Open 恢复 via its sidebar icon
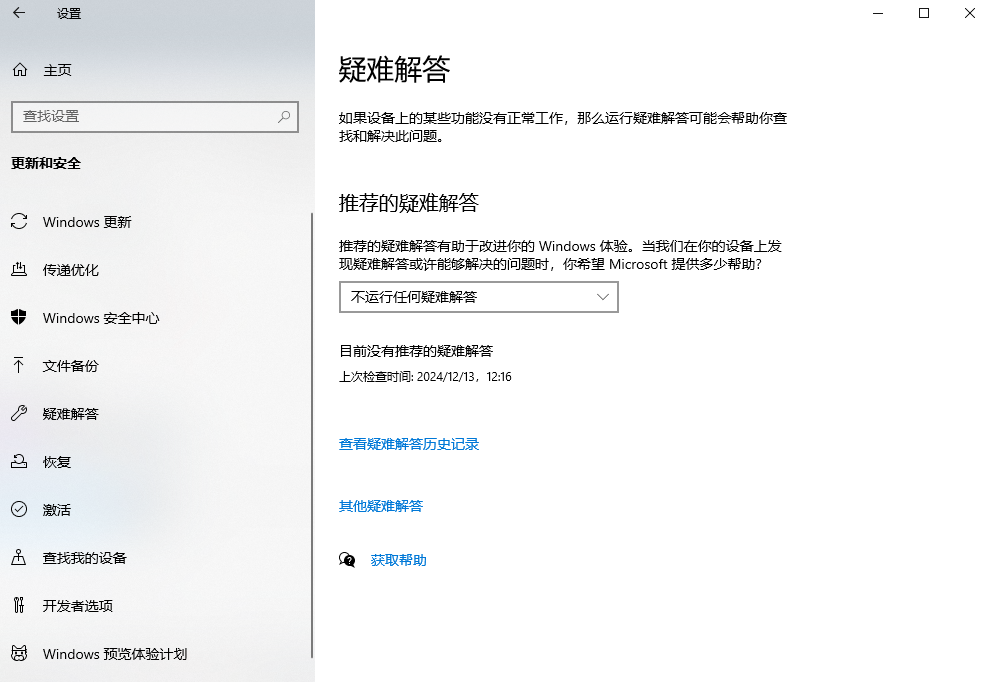The height and width of the screenshot is (682, 987). 19,462
